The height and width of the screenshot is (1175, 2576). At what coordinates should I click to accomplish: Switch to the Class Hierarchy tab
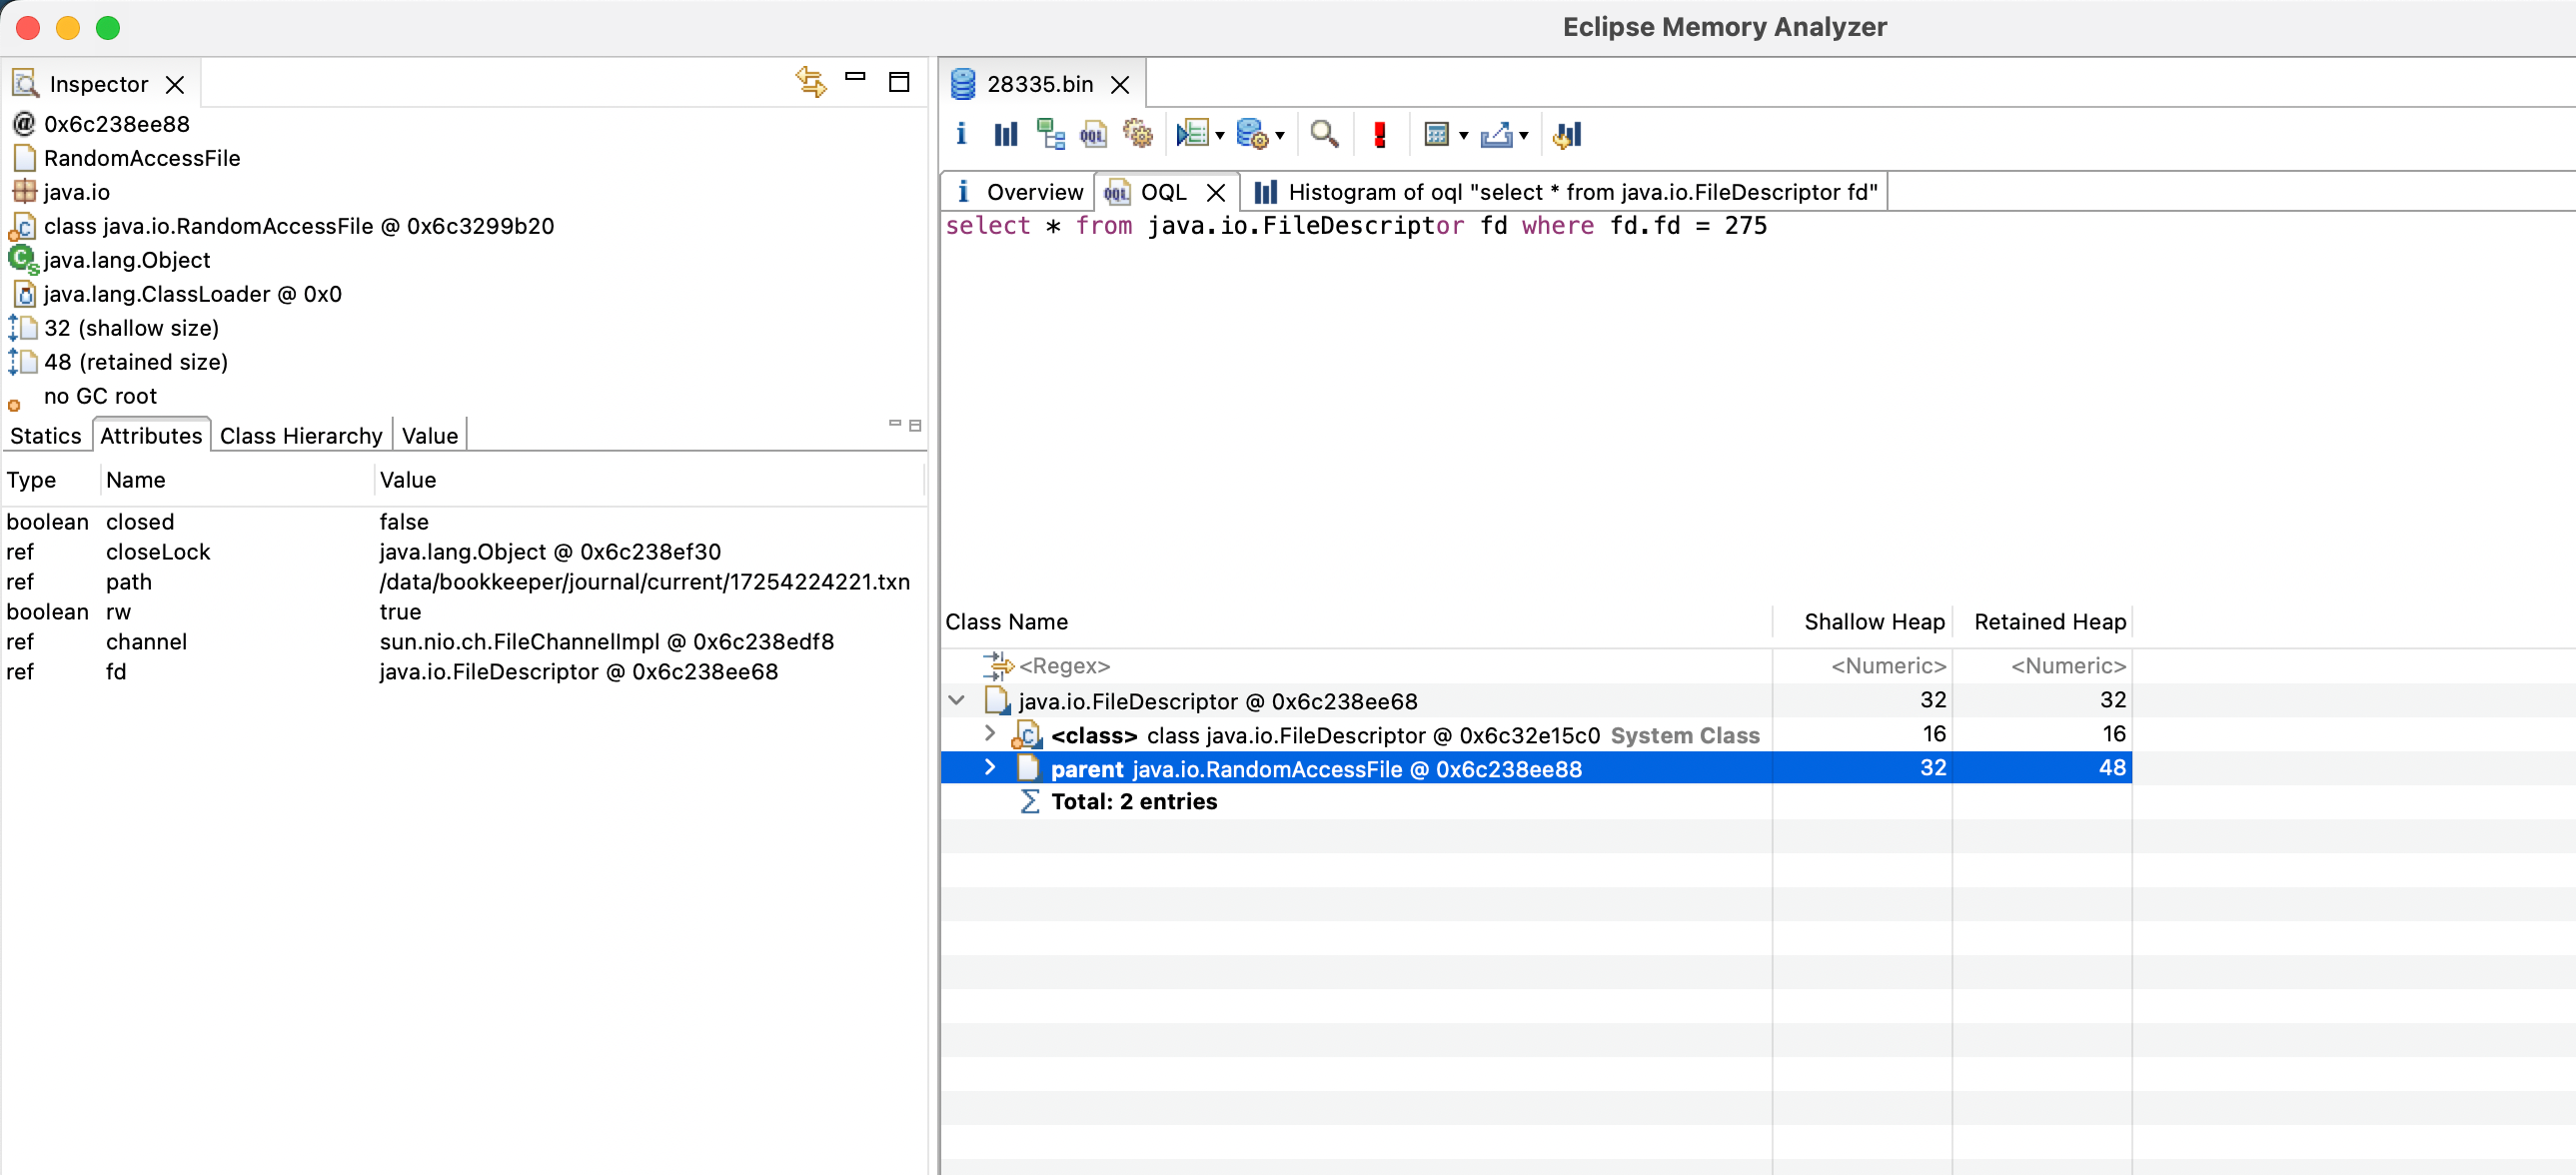tap(301, 436)
